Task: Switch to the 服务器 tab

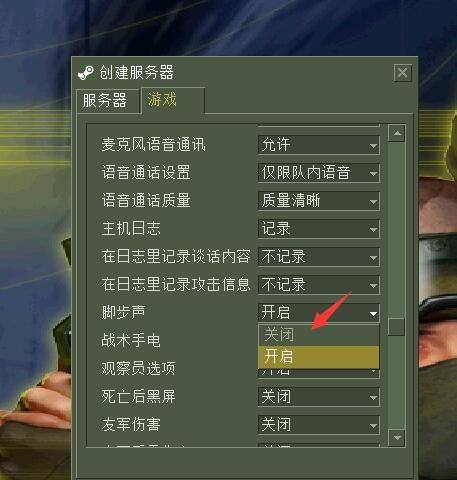Action: coord(107,101)
